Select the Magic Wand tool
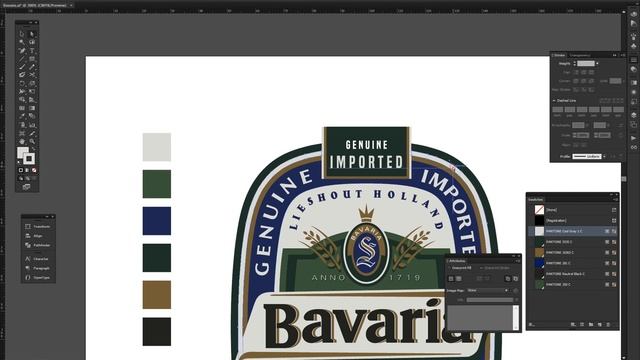Screen dimensions: 640x360 tap(22, 42)
